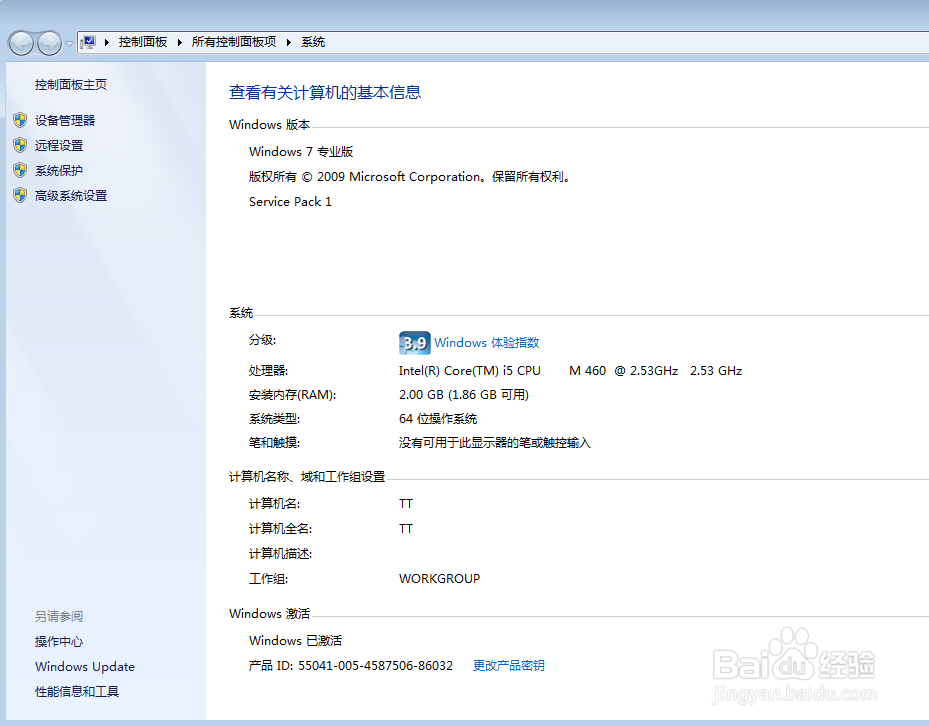
Task: Click the shield icon beside 远程设置
Action: [21, 145]
